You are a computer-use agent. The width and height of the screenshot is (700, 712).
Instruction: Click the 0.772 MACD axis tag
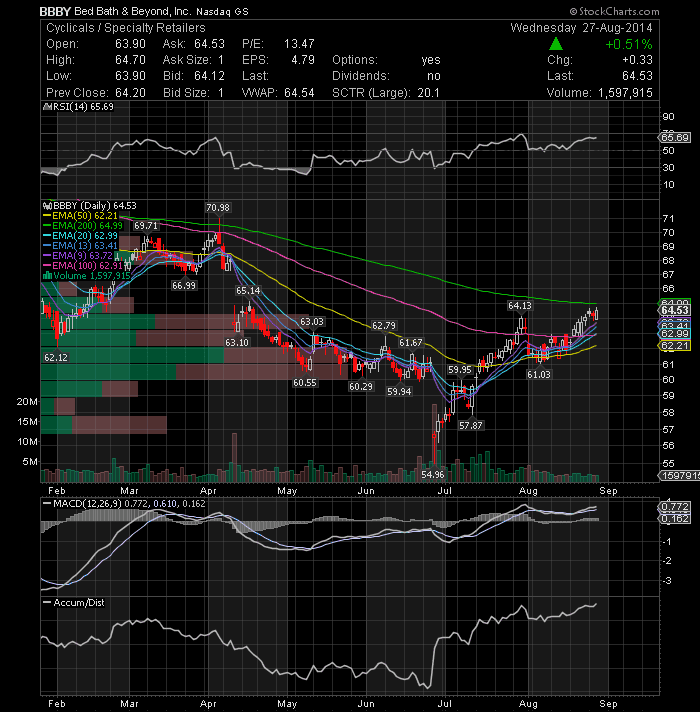click(x=675, y=506)
